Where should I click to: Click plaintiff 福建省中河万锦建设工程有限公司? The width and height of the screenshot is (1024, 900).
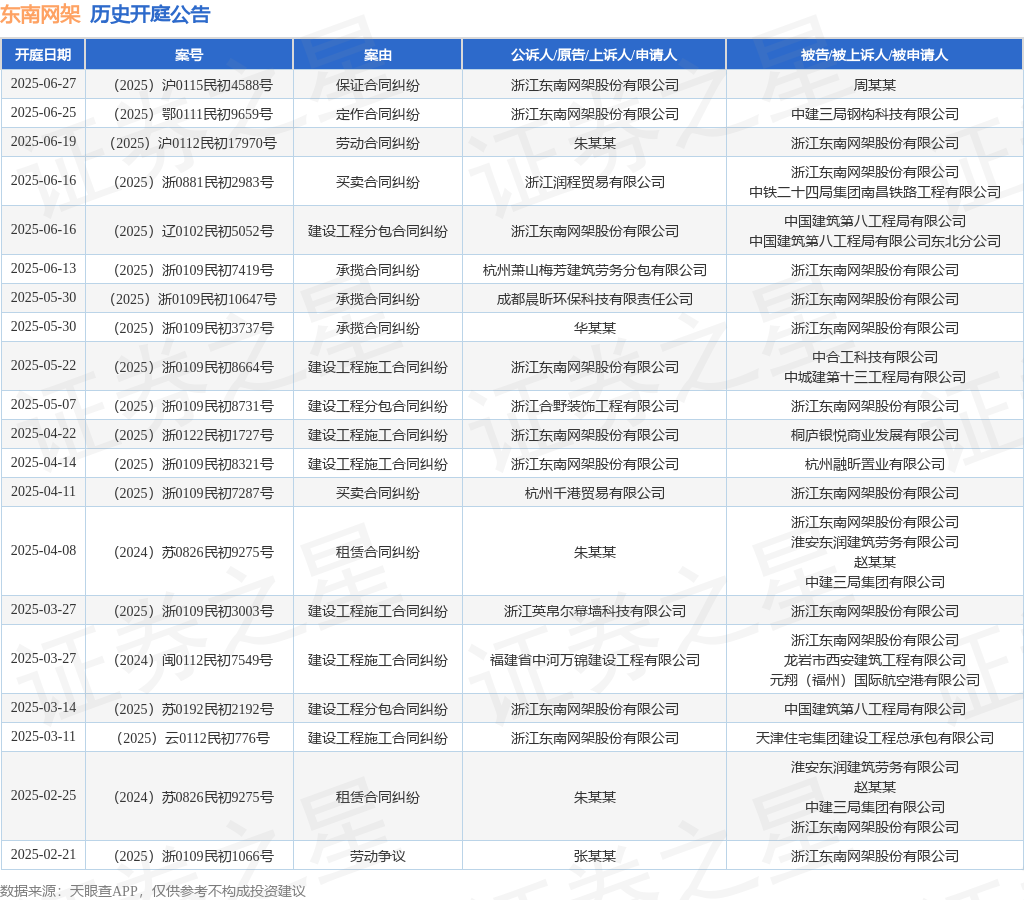point(594,659)
